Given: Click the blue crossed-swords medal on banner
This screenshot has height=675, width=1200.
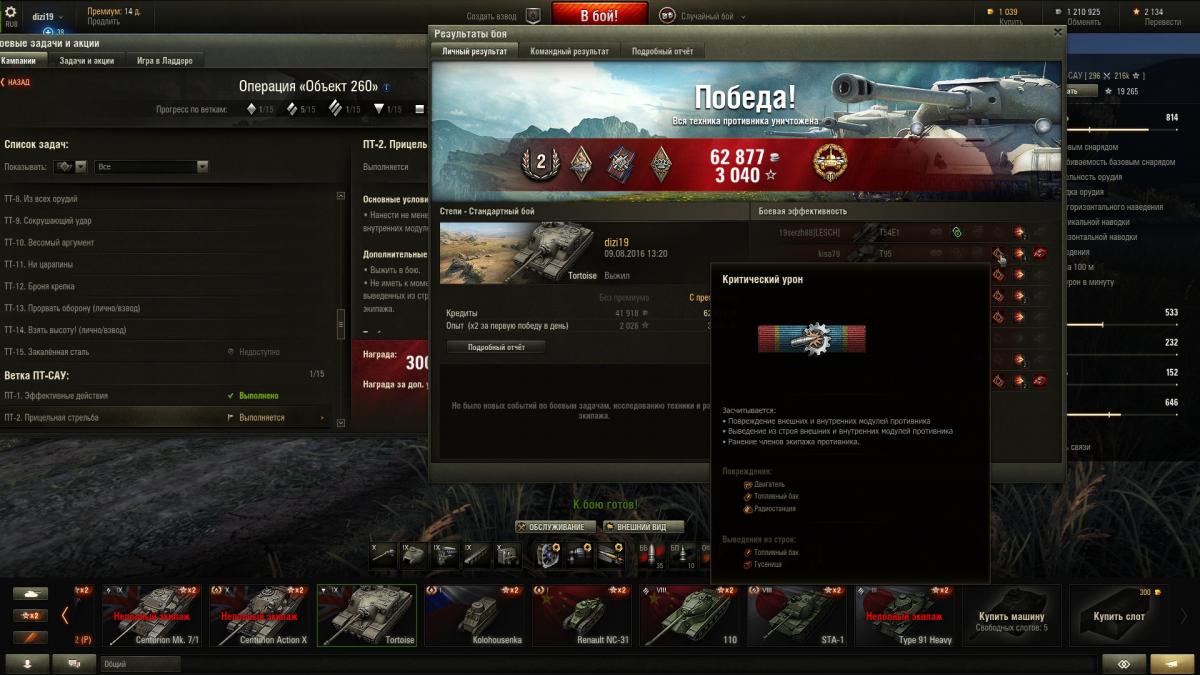Looking at the screenshot, I should click(x=621, y=162).
